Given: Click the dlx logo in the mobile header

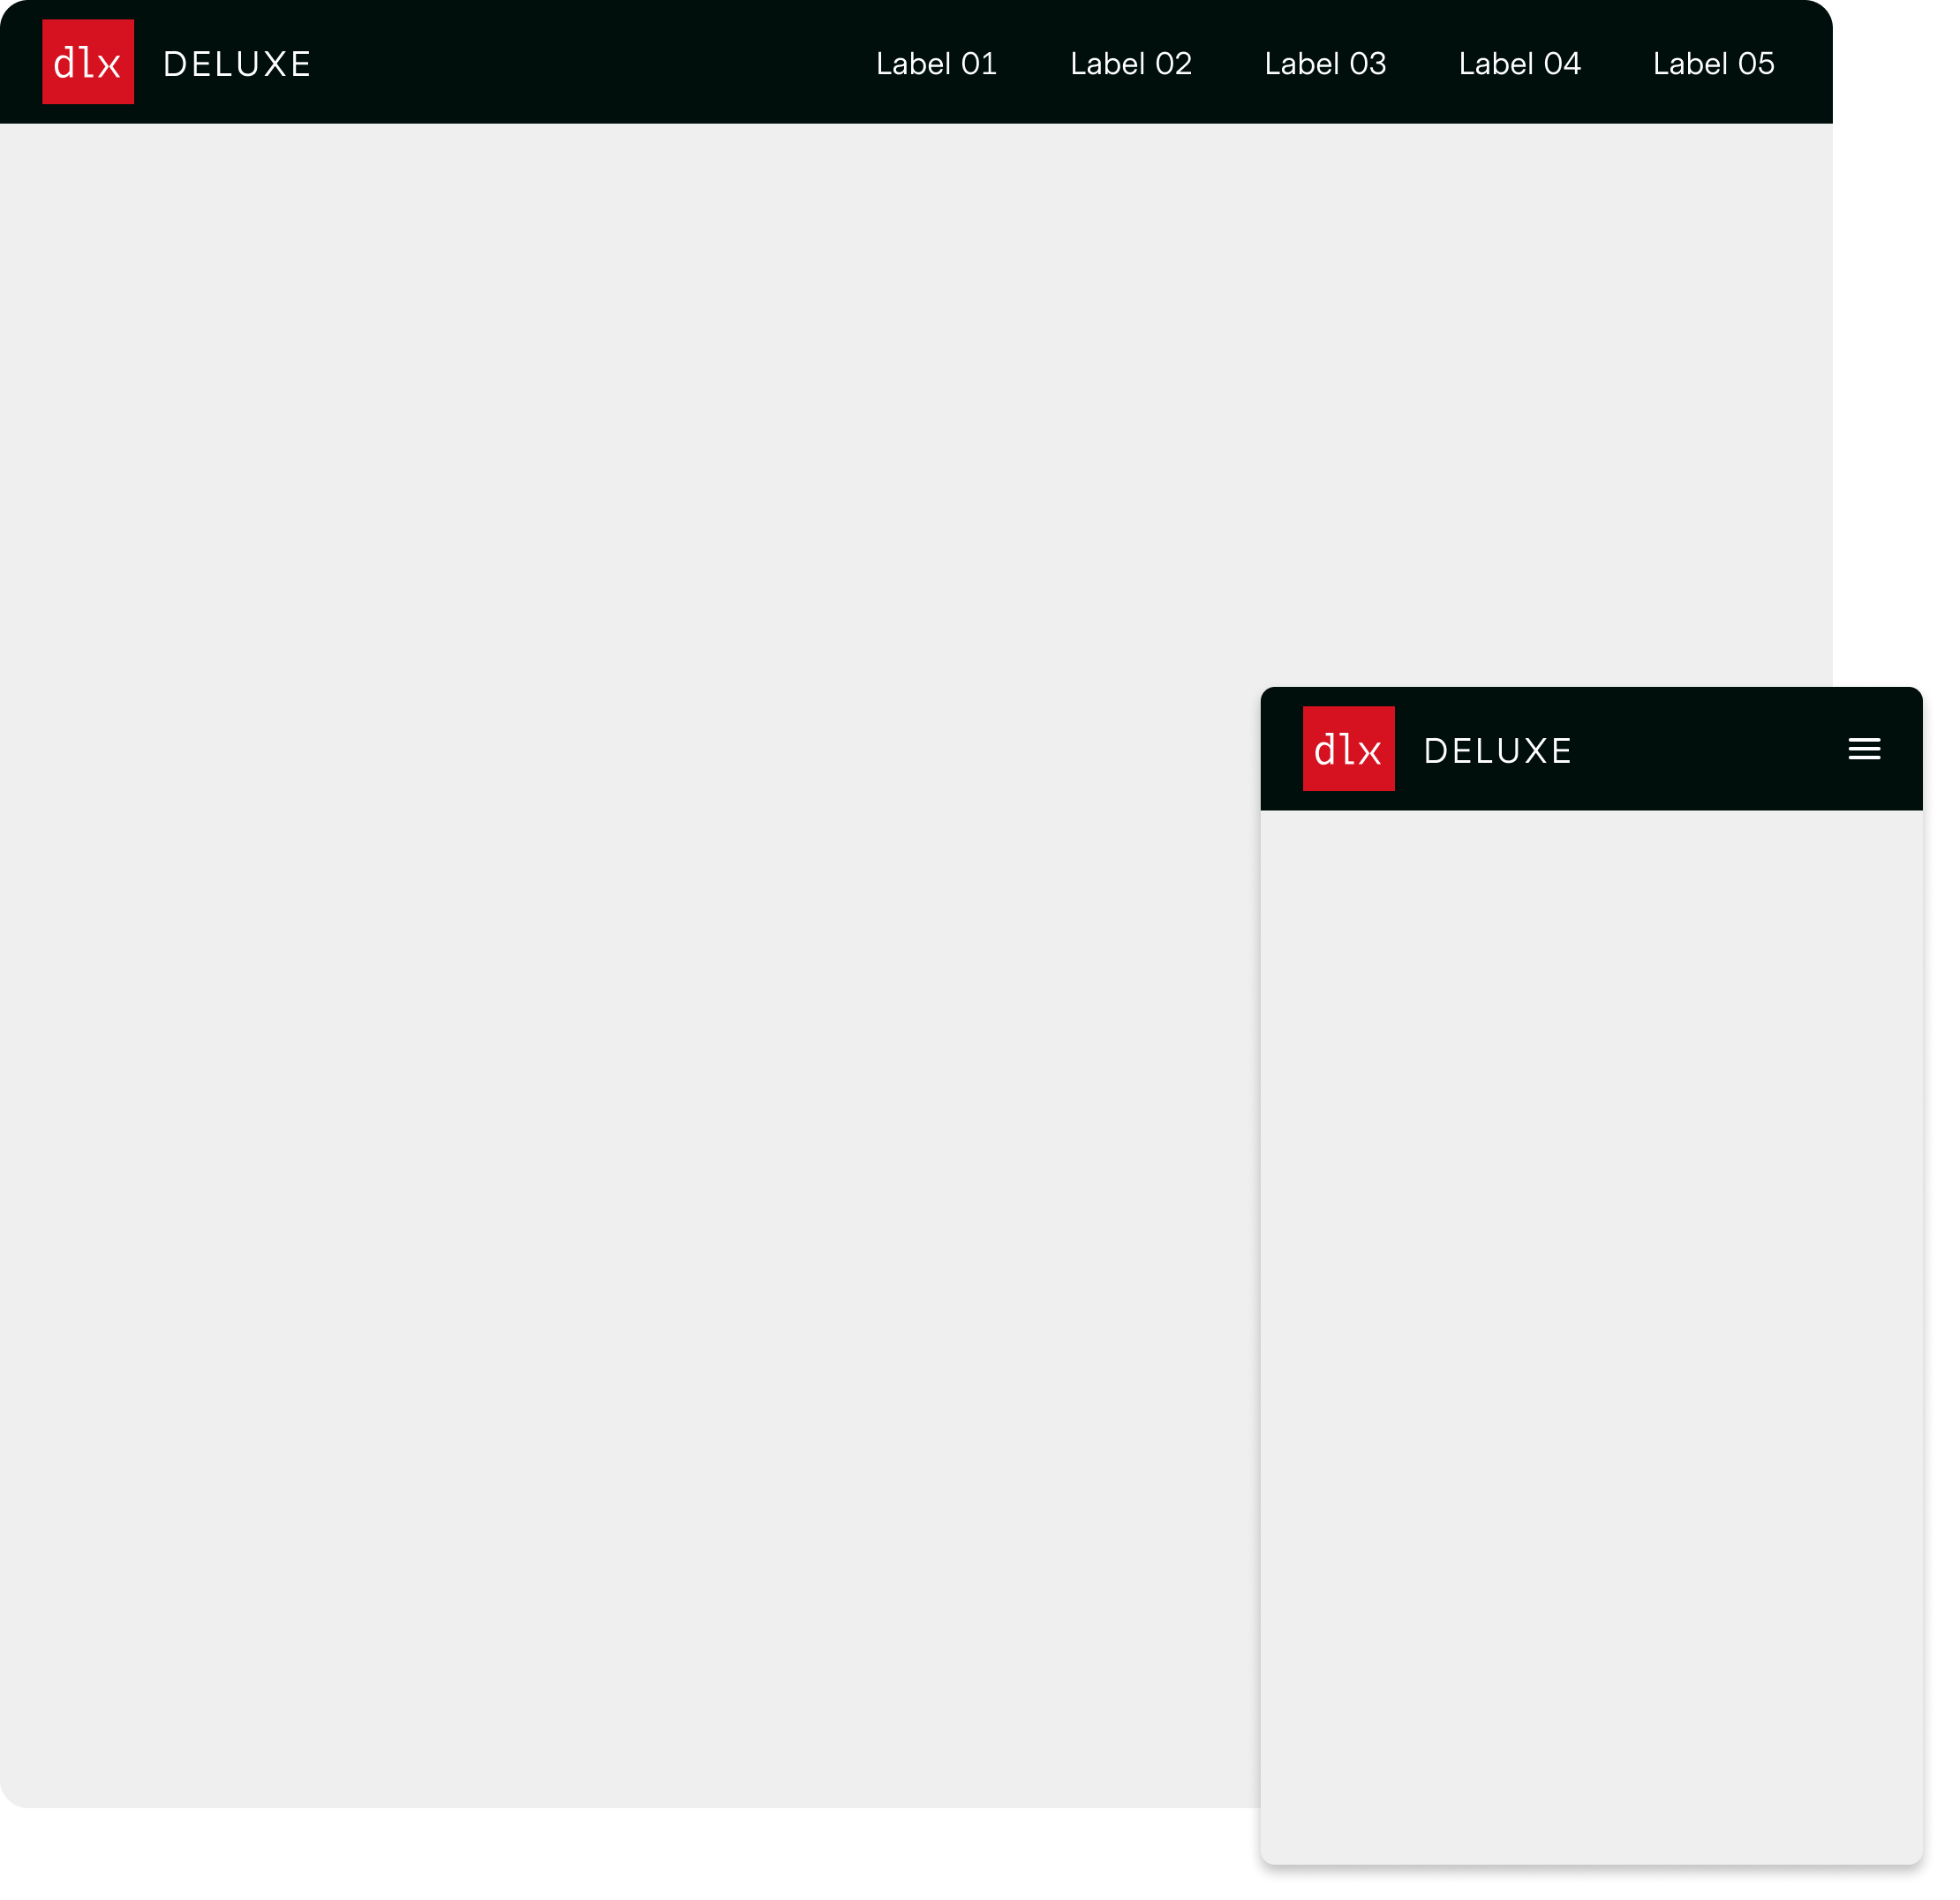Looking at the screenshot, I should 1348,749.
